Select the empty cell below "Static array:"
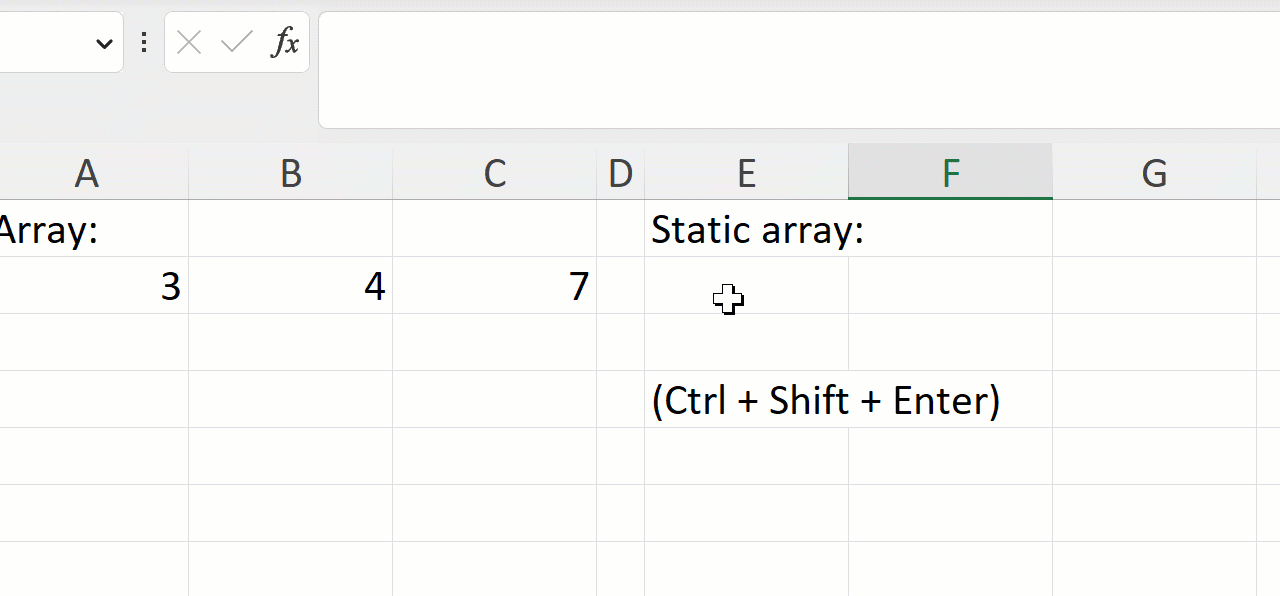The height and width of the screenshot is (596, 1280). (746, 286)
